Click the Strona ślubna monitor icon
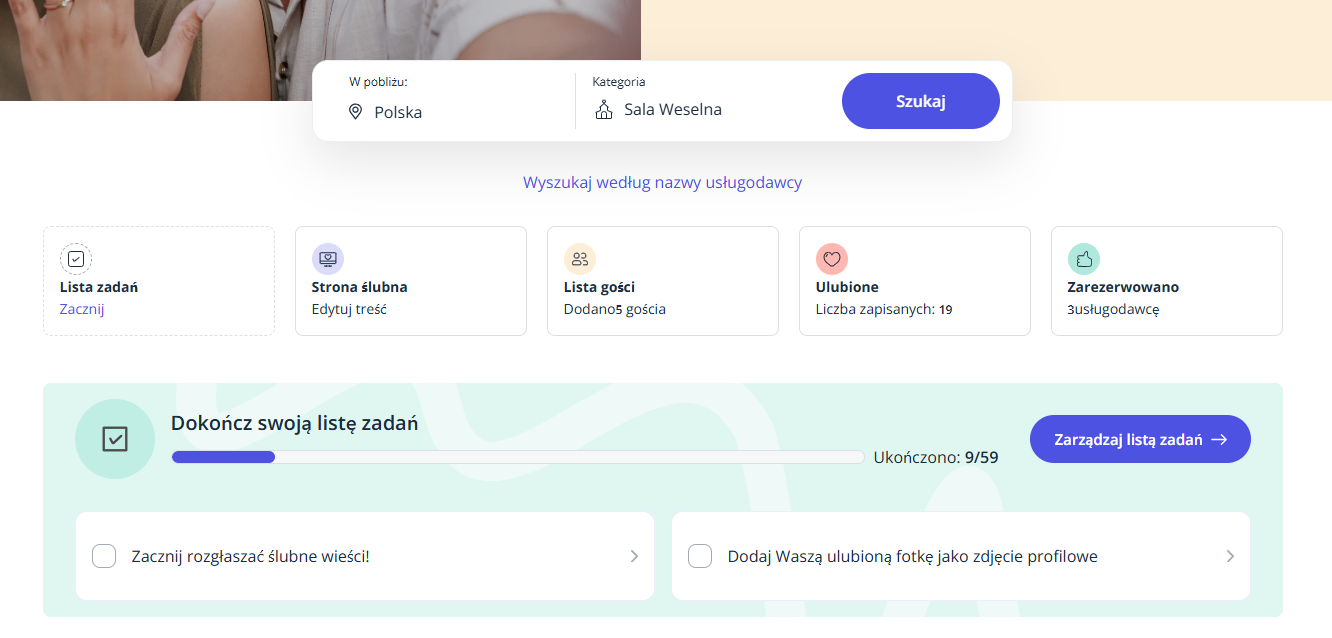The image size is (1332, 638). tap(328, 259)
